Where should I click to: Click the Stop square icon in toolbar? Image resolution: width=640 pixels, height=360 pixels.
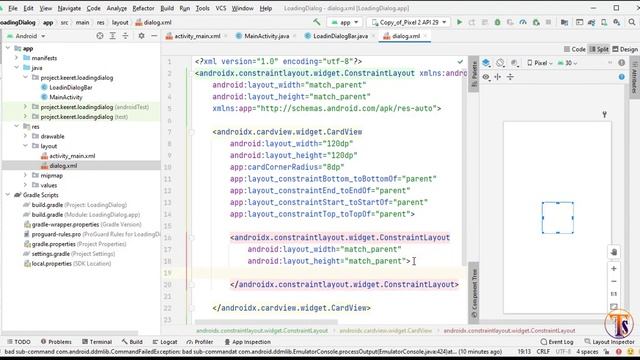click(x=549, y=22)
